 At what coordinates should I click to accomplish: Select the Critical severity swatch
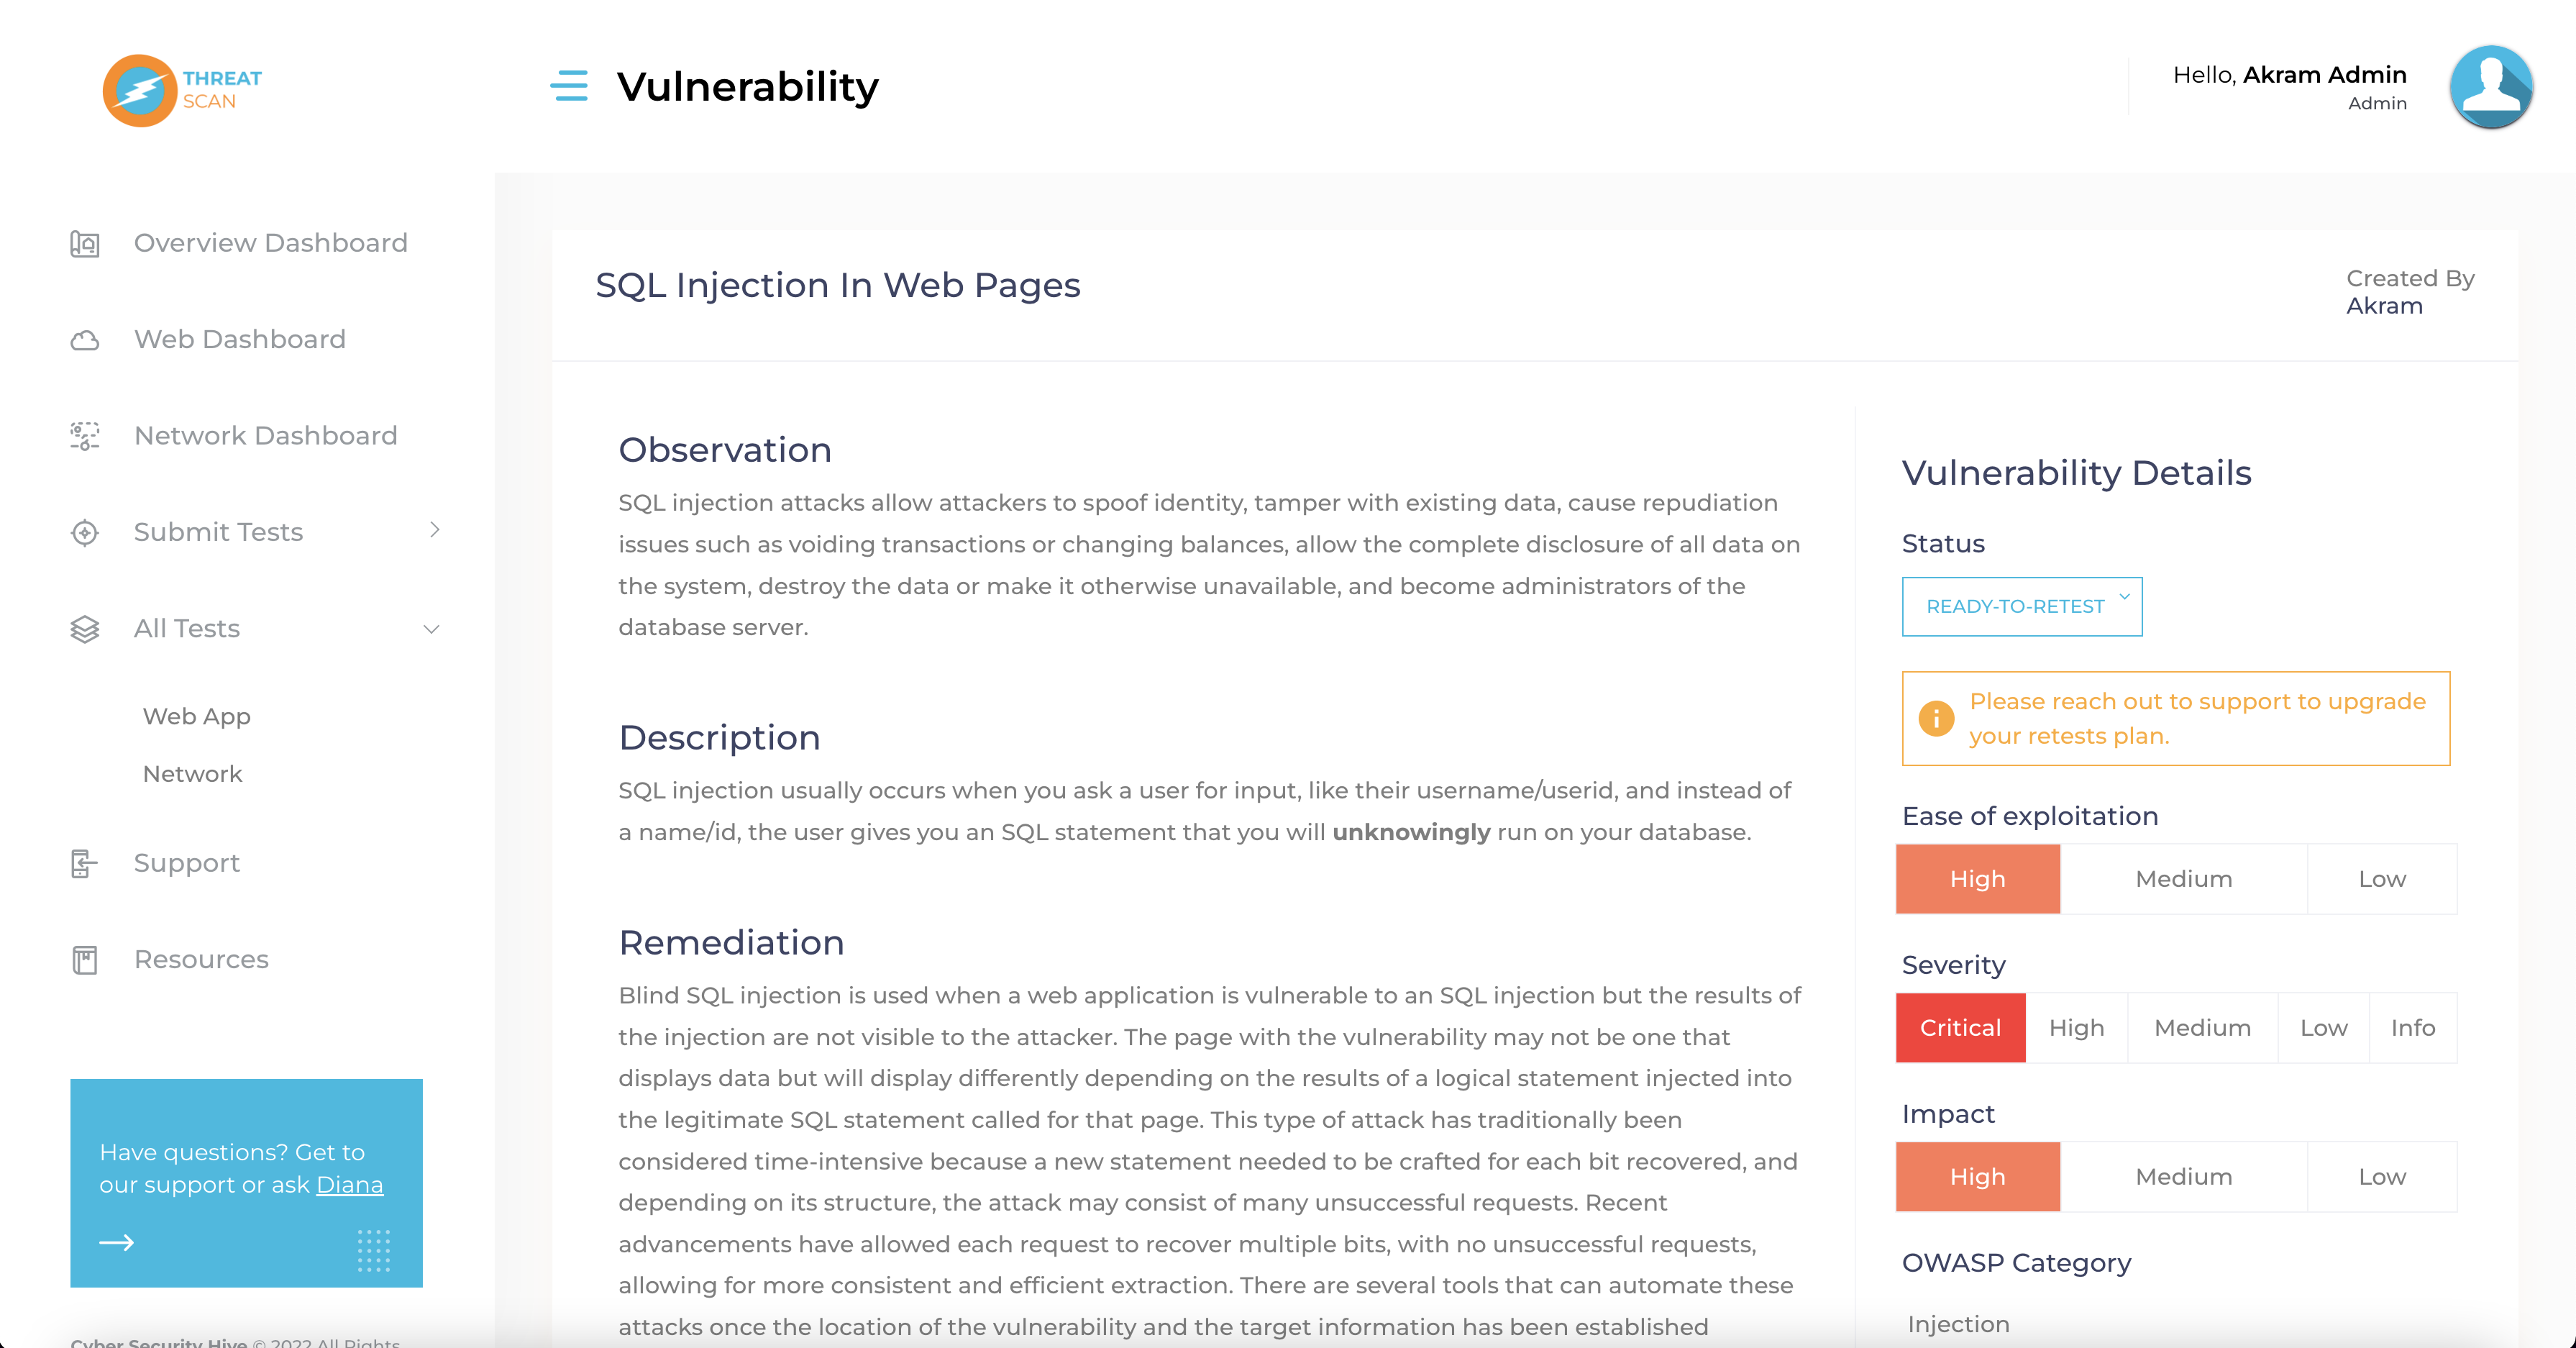pyautogui.click(x=1959, y=1027)
